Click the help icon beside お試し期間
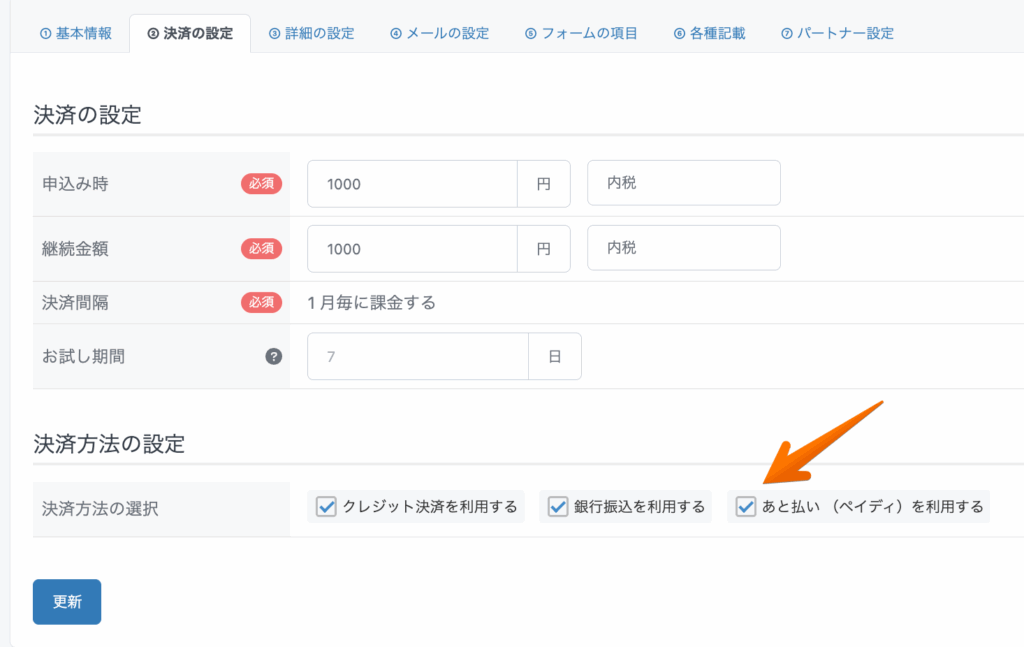The width and height of the screenshot is (1024, 647). 273,357
